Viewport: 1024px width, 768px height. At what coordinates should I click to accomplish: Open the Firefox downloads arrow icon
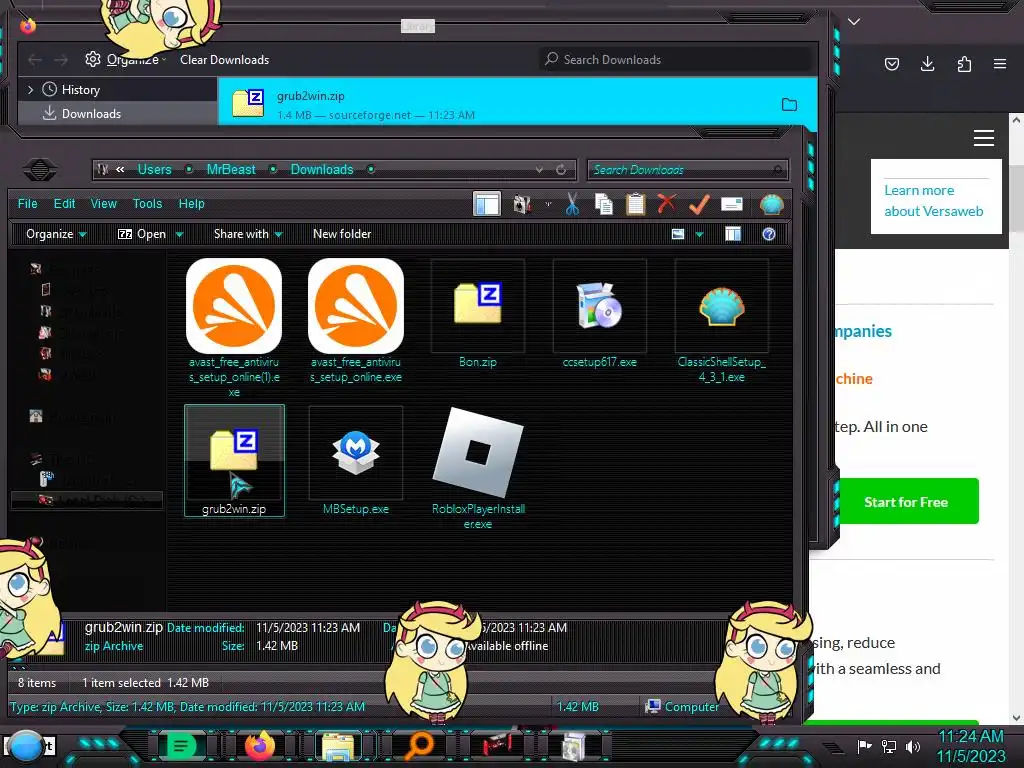pyautogui.click(x=927, y=64)
